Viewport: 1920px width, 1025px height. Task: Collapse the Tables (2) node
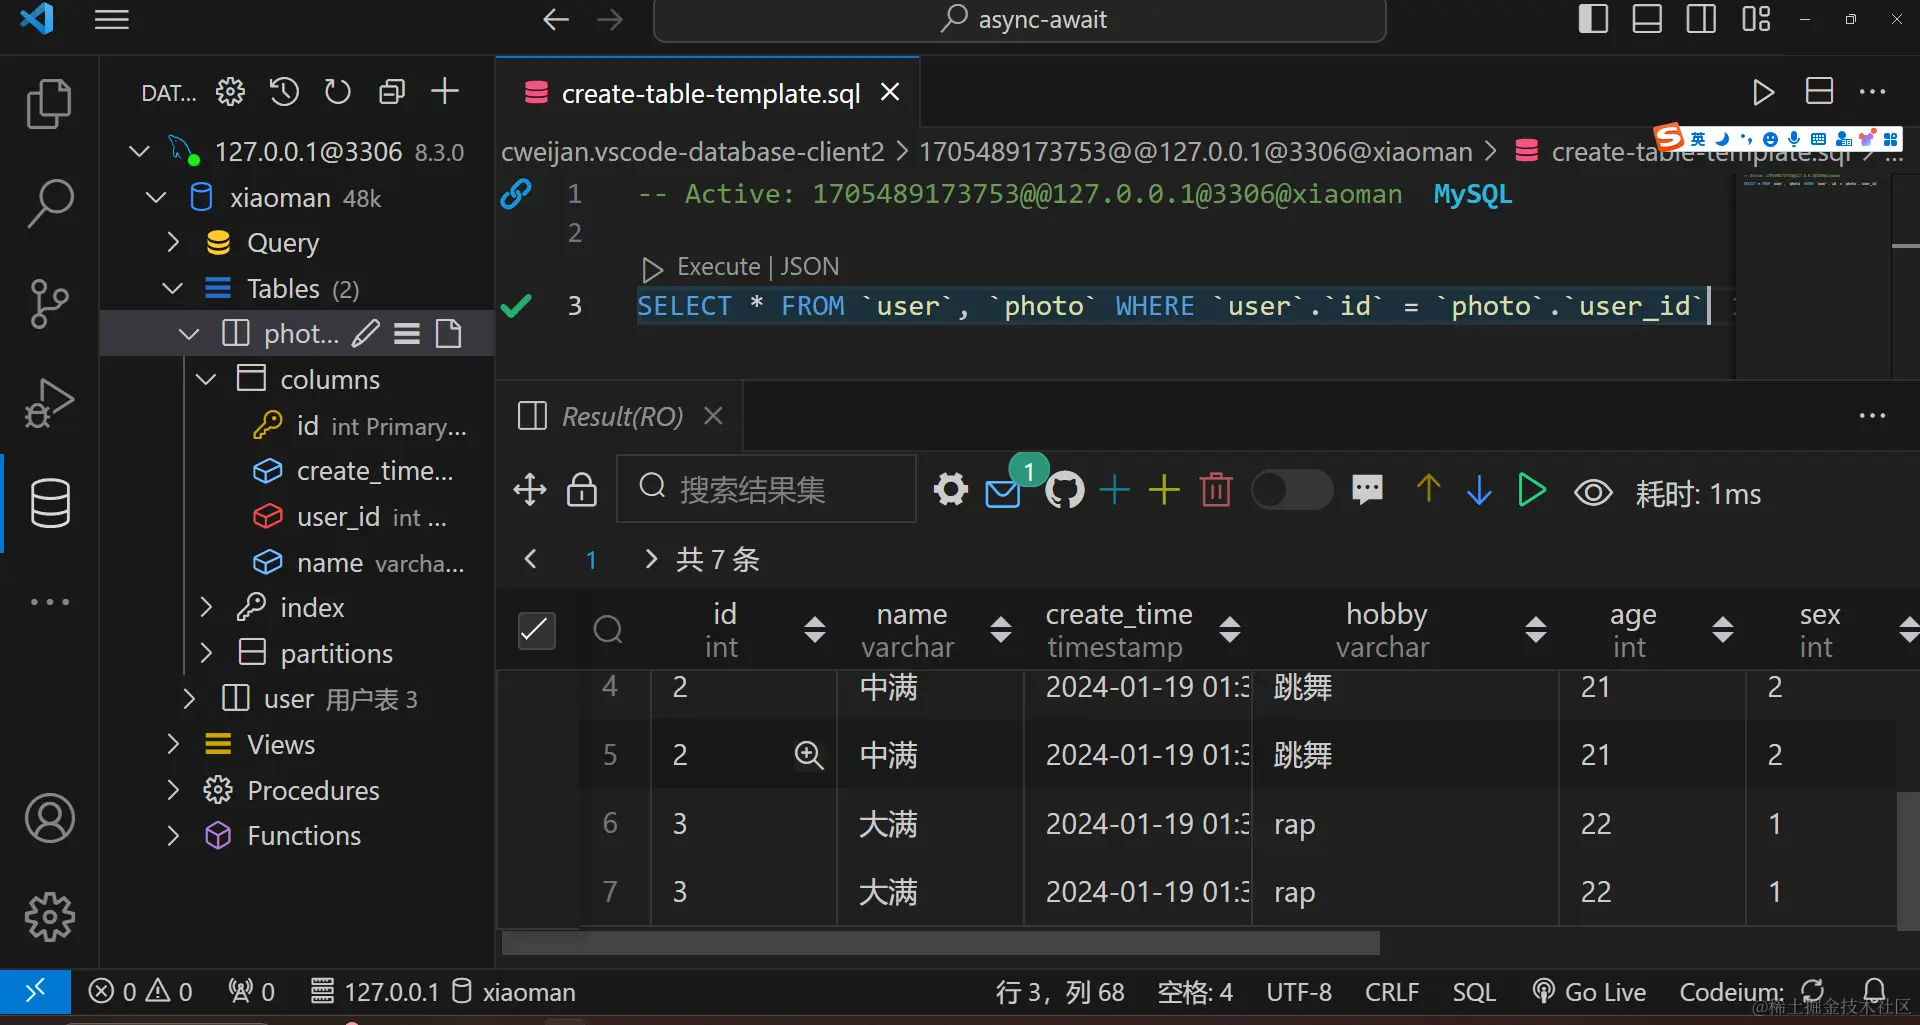pyautogui.click(x=172, y=288)
